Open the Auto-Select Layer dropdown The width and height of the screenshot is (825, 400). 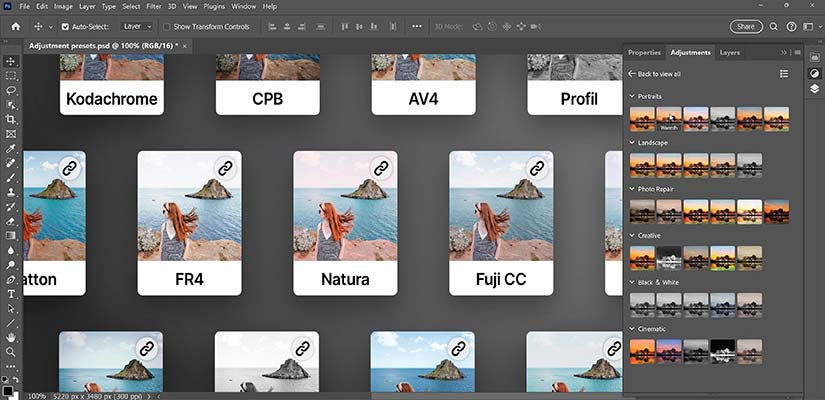[x=137, y=26]
